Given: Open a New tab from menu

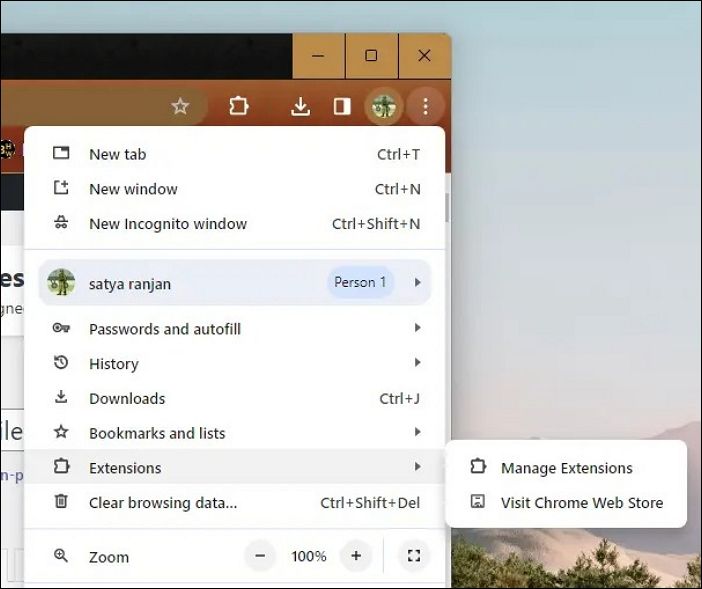Looking at the screenshot, I should click(x=118, y=154).
